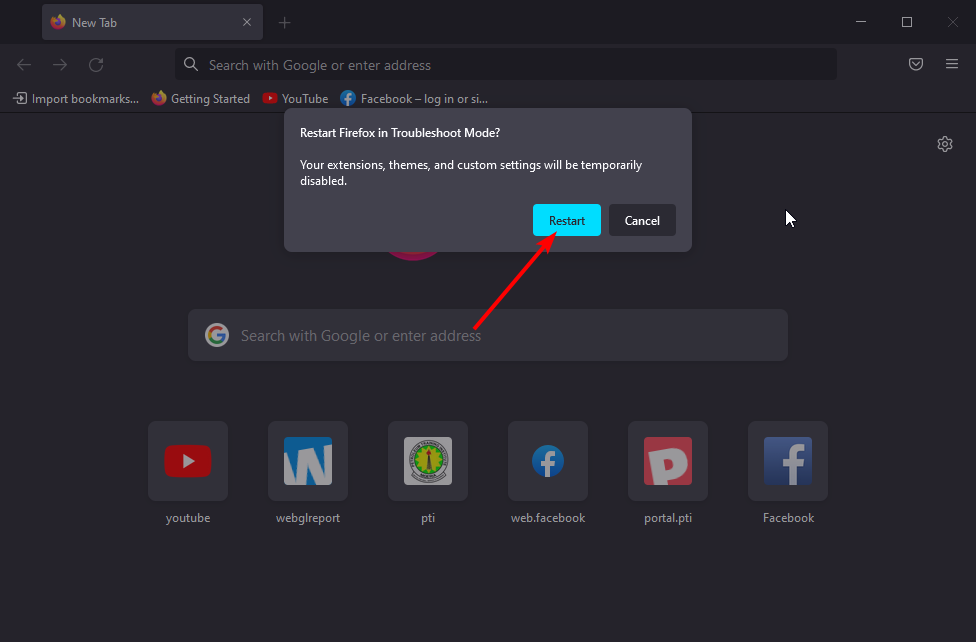Open new tab with plus icon
This screenshot has width=976, height=642.
[284, 23]
